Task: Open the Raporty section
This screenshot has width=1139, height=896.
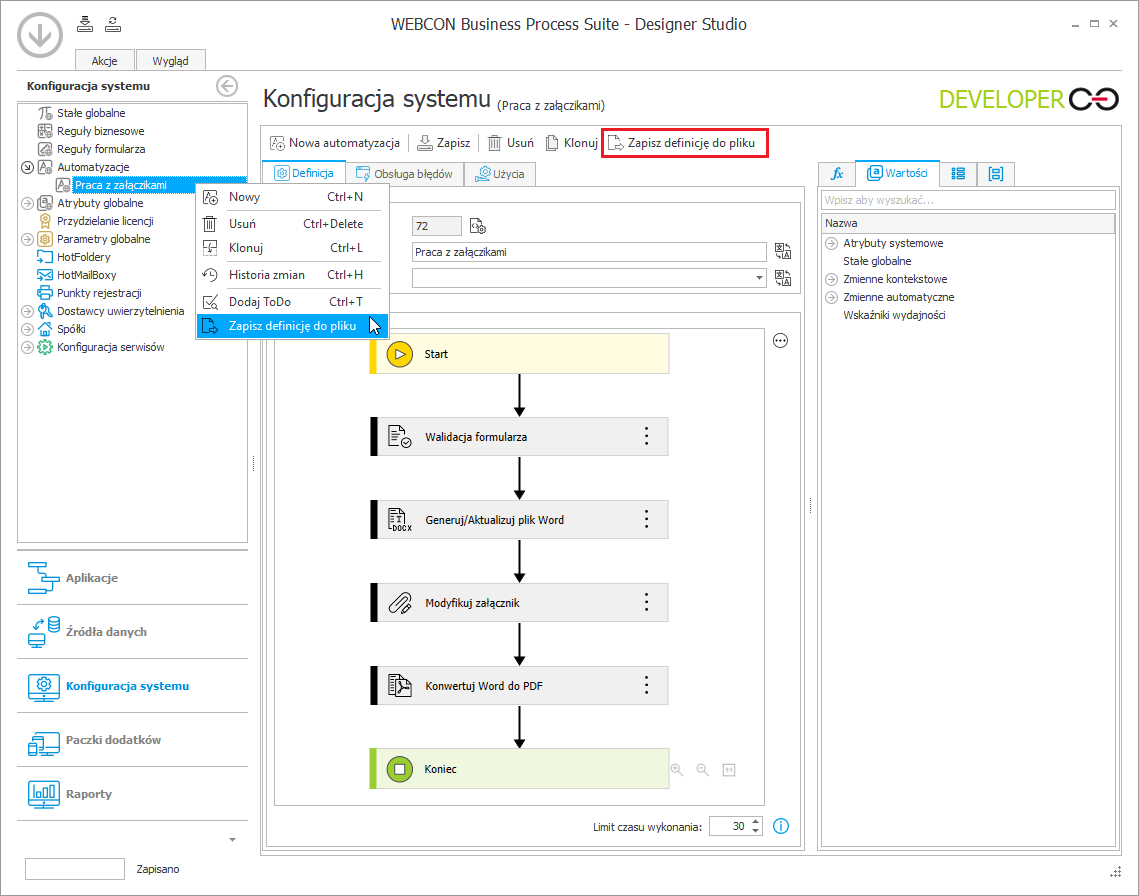Action: pyautogui.click(x=132, y=794)
